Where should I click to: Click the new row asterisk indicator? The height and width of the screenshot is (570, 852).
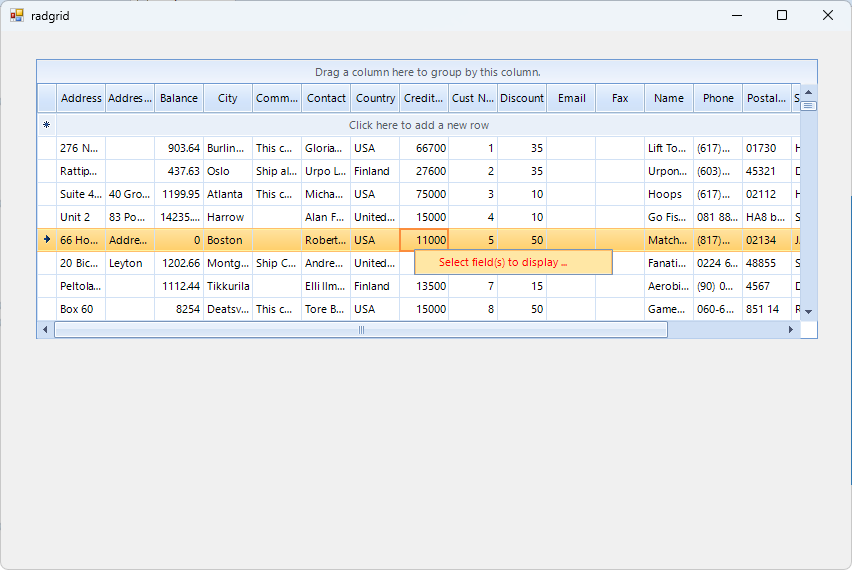46,125
